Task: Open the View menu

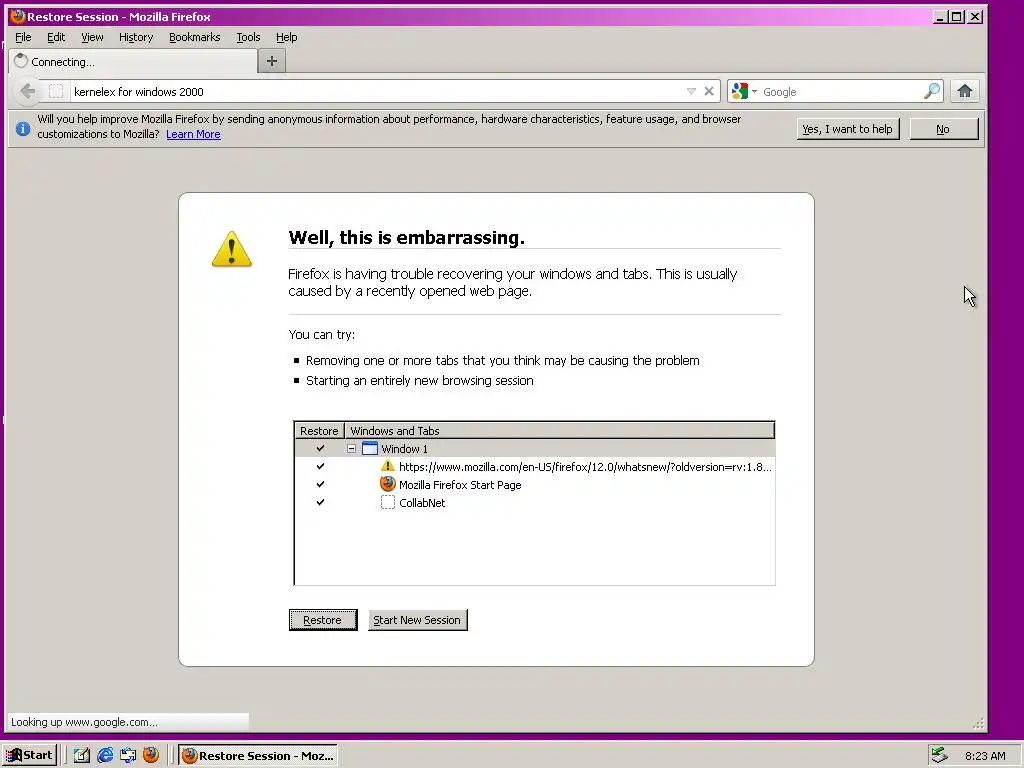Action: click(92, 37)
